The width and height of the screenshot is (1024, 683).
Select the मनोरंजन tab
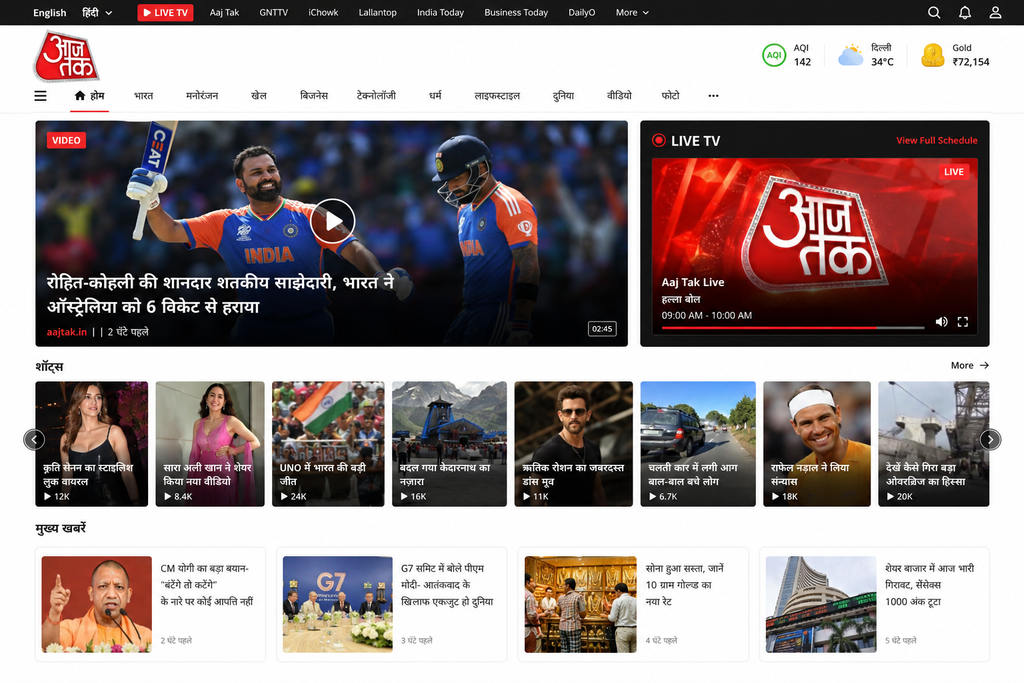[202, 96]
